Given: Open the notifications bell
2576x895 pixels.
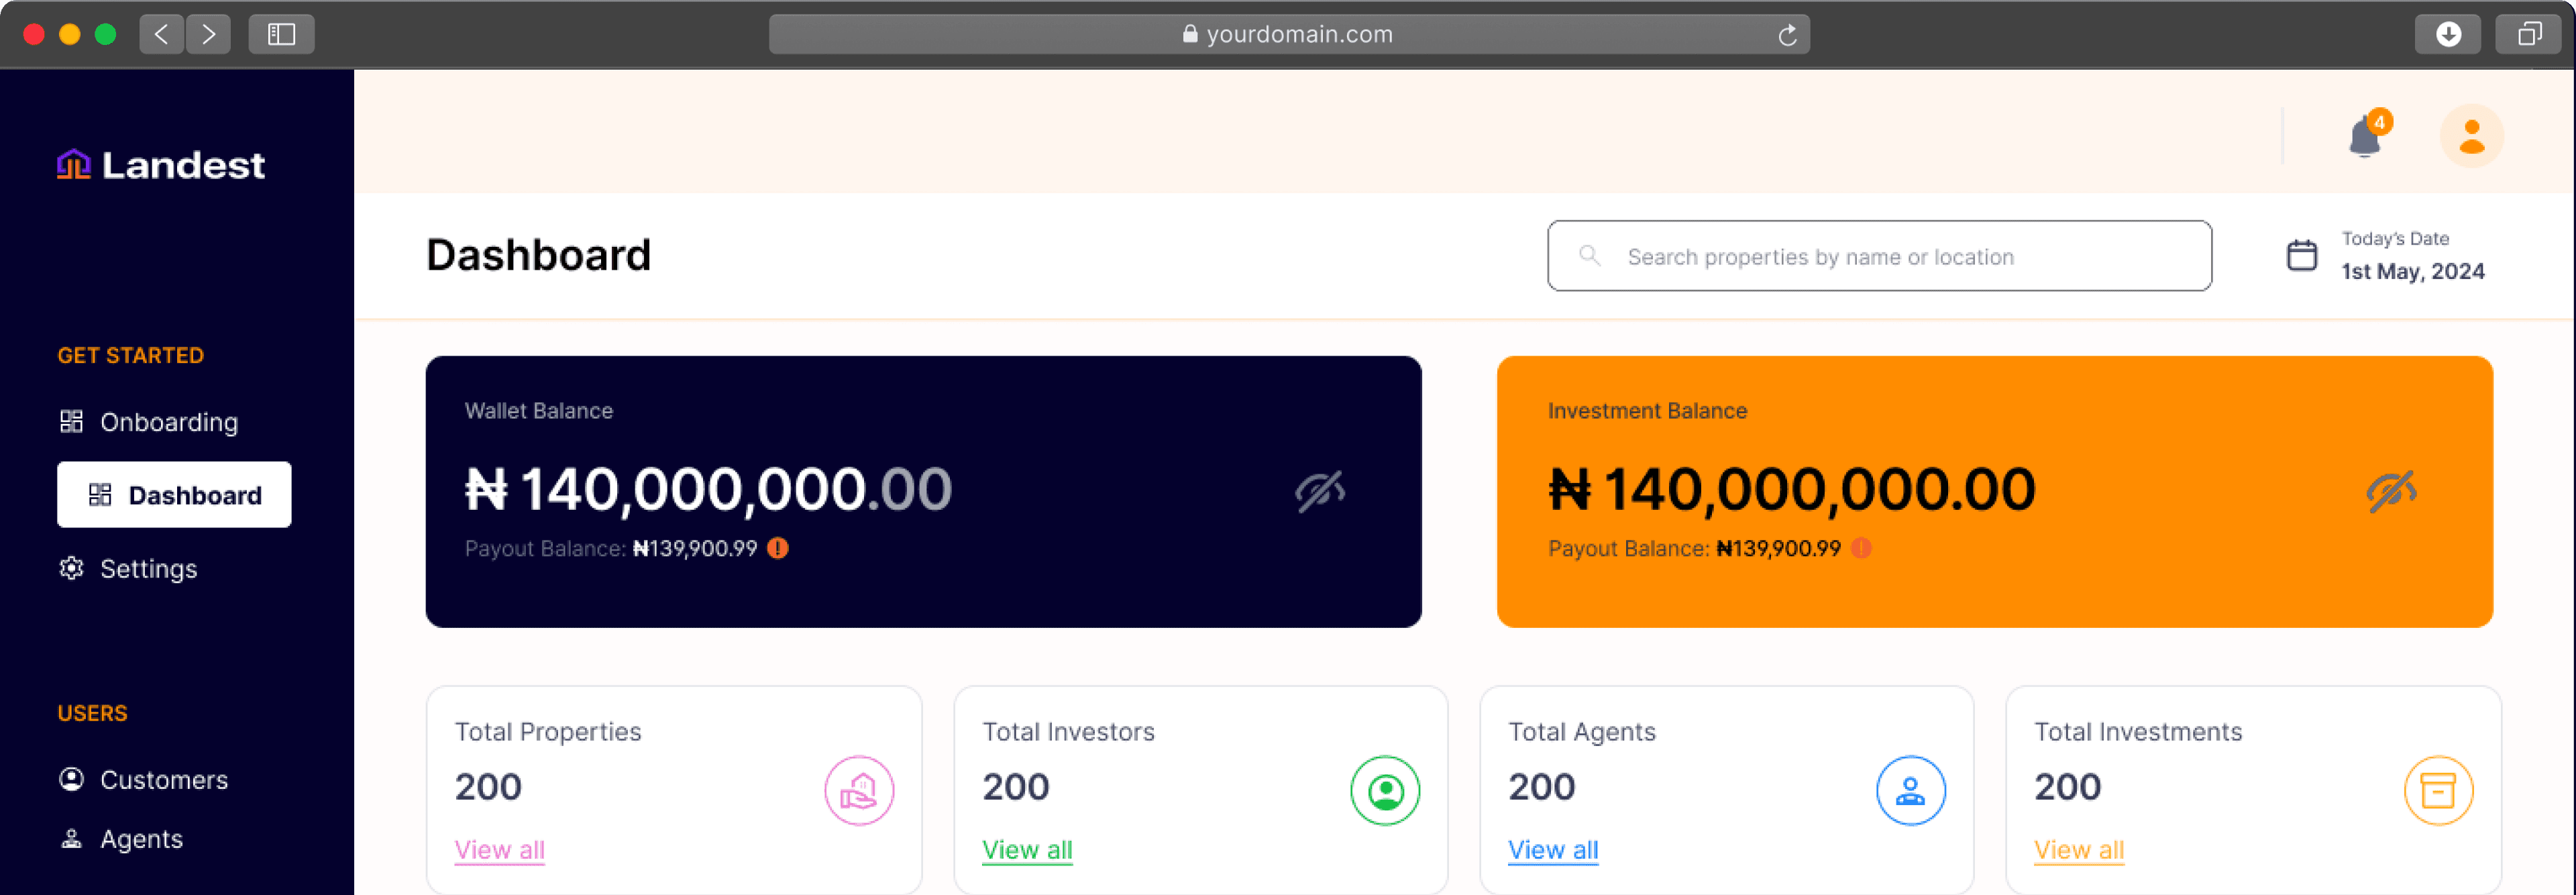Looking at the screenshot, I should (x=2364, y=137).
